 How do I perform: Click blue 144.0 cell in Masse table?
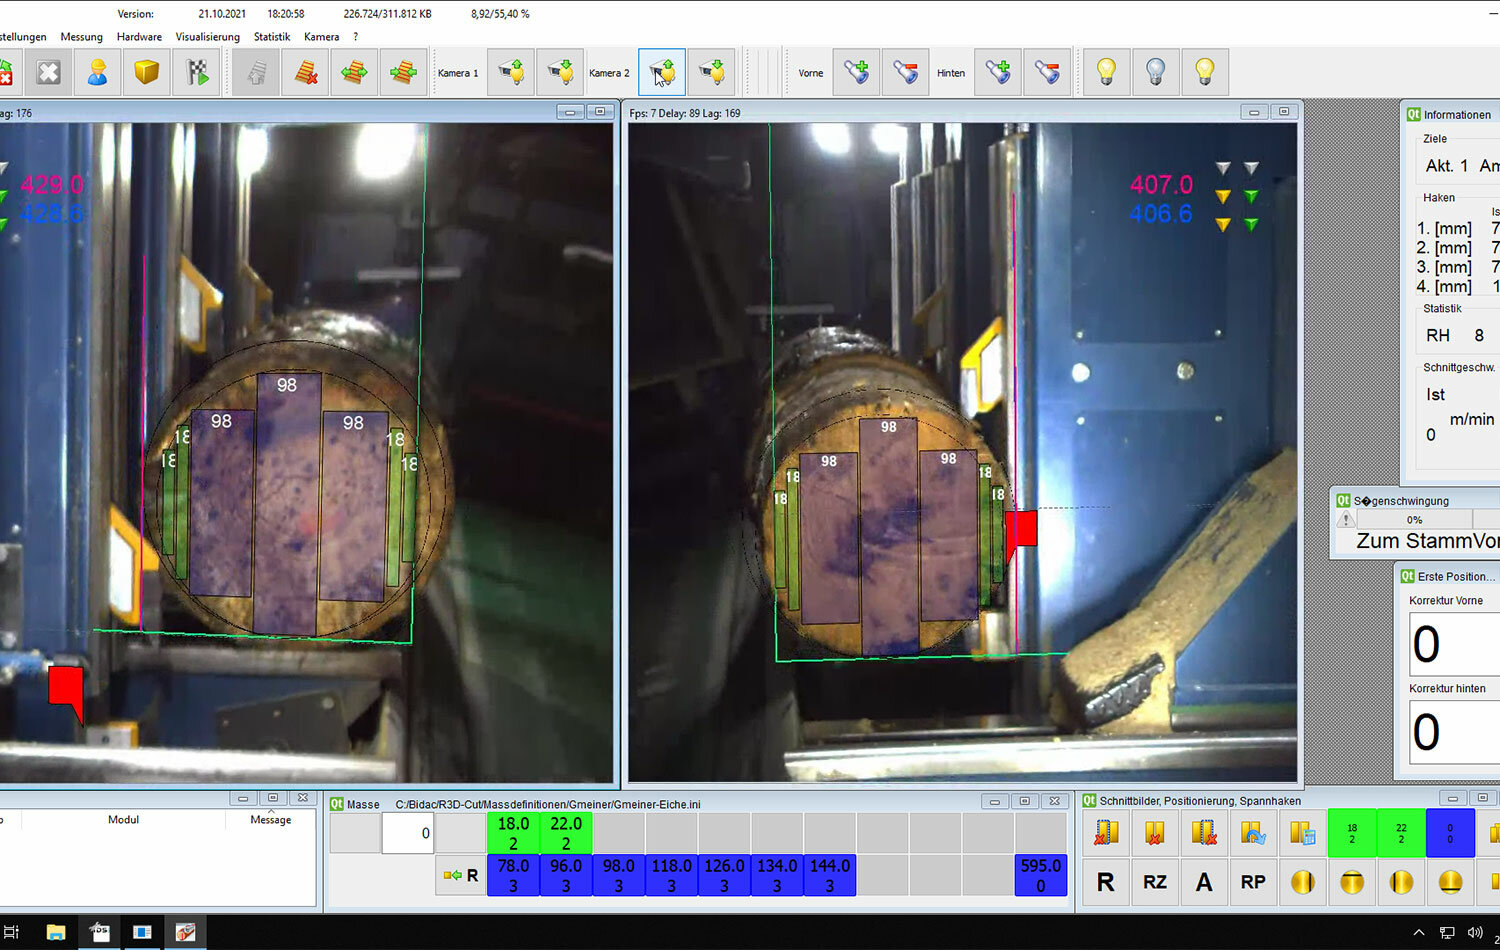[830, 875]
